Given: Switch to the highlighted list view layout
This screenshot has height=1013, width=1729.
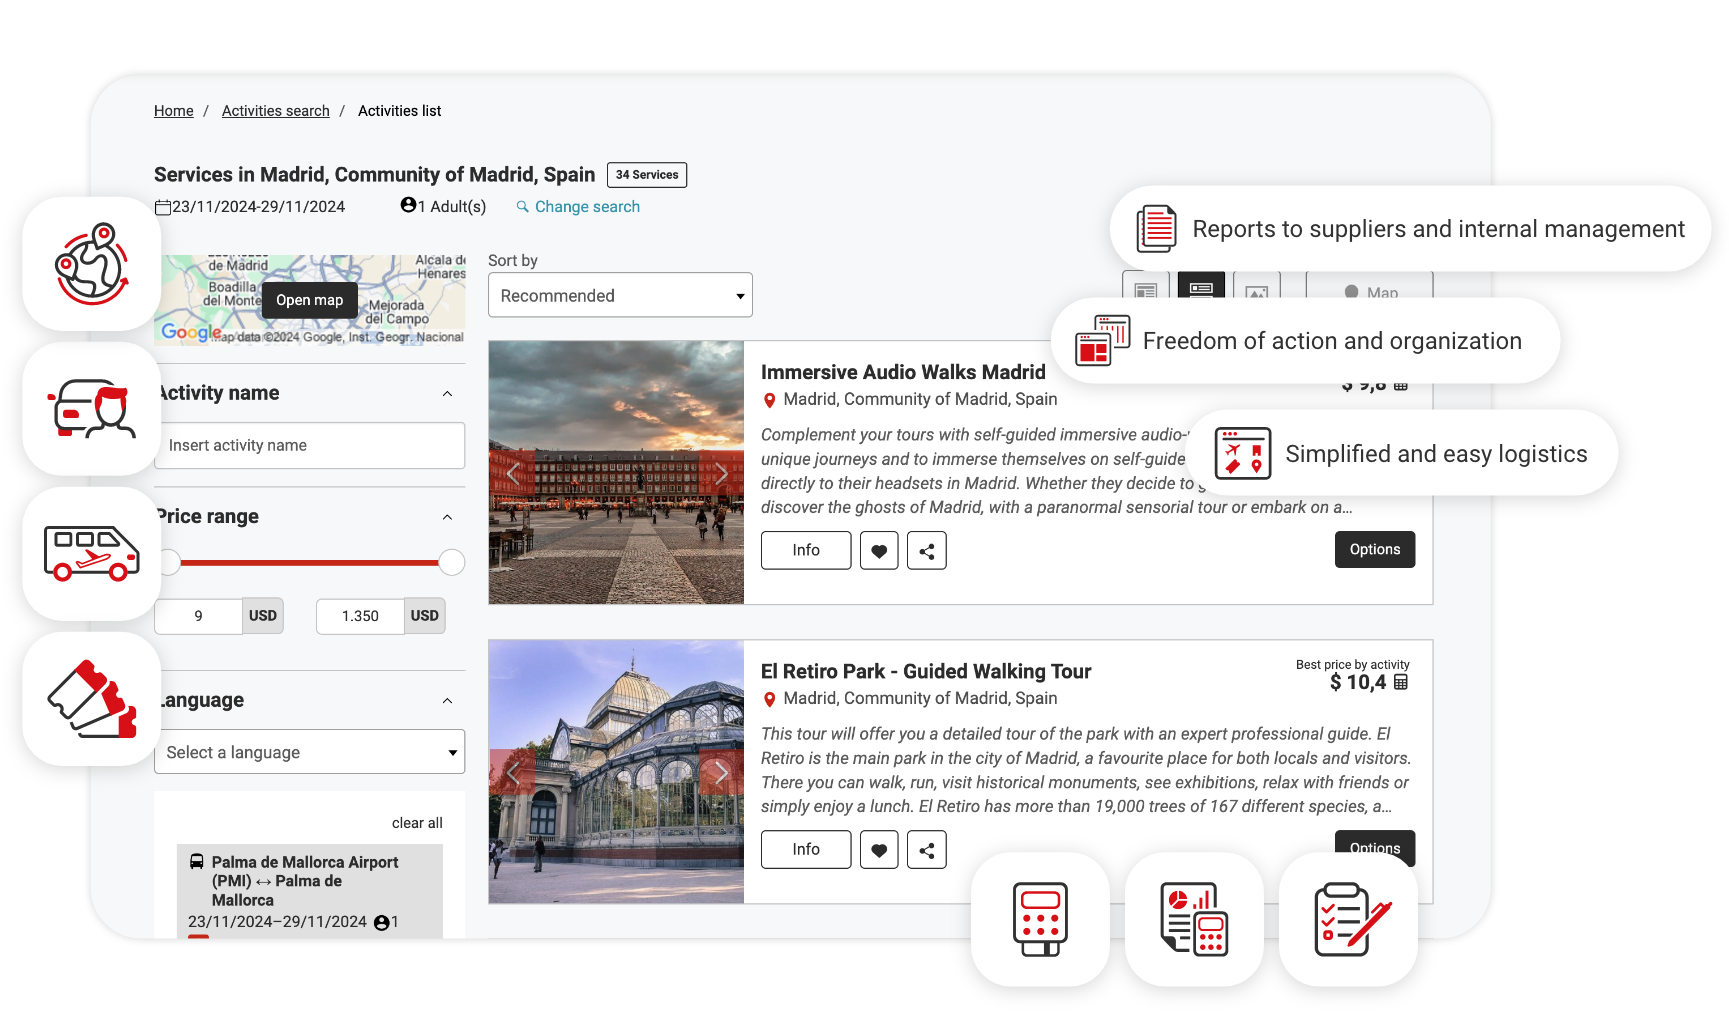Looking at the screenshot, I should click(1201, 288).
